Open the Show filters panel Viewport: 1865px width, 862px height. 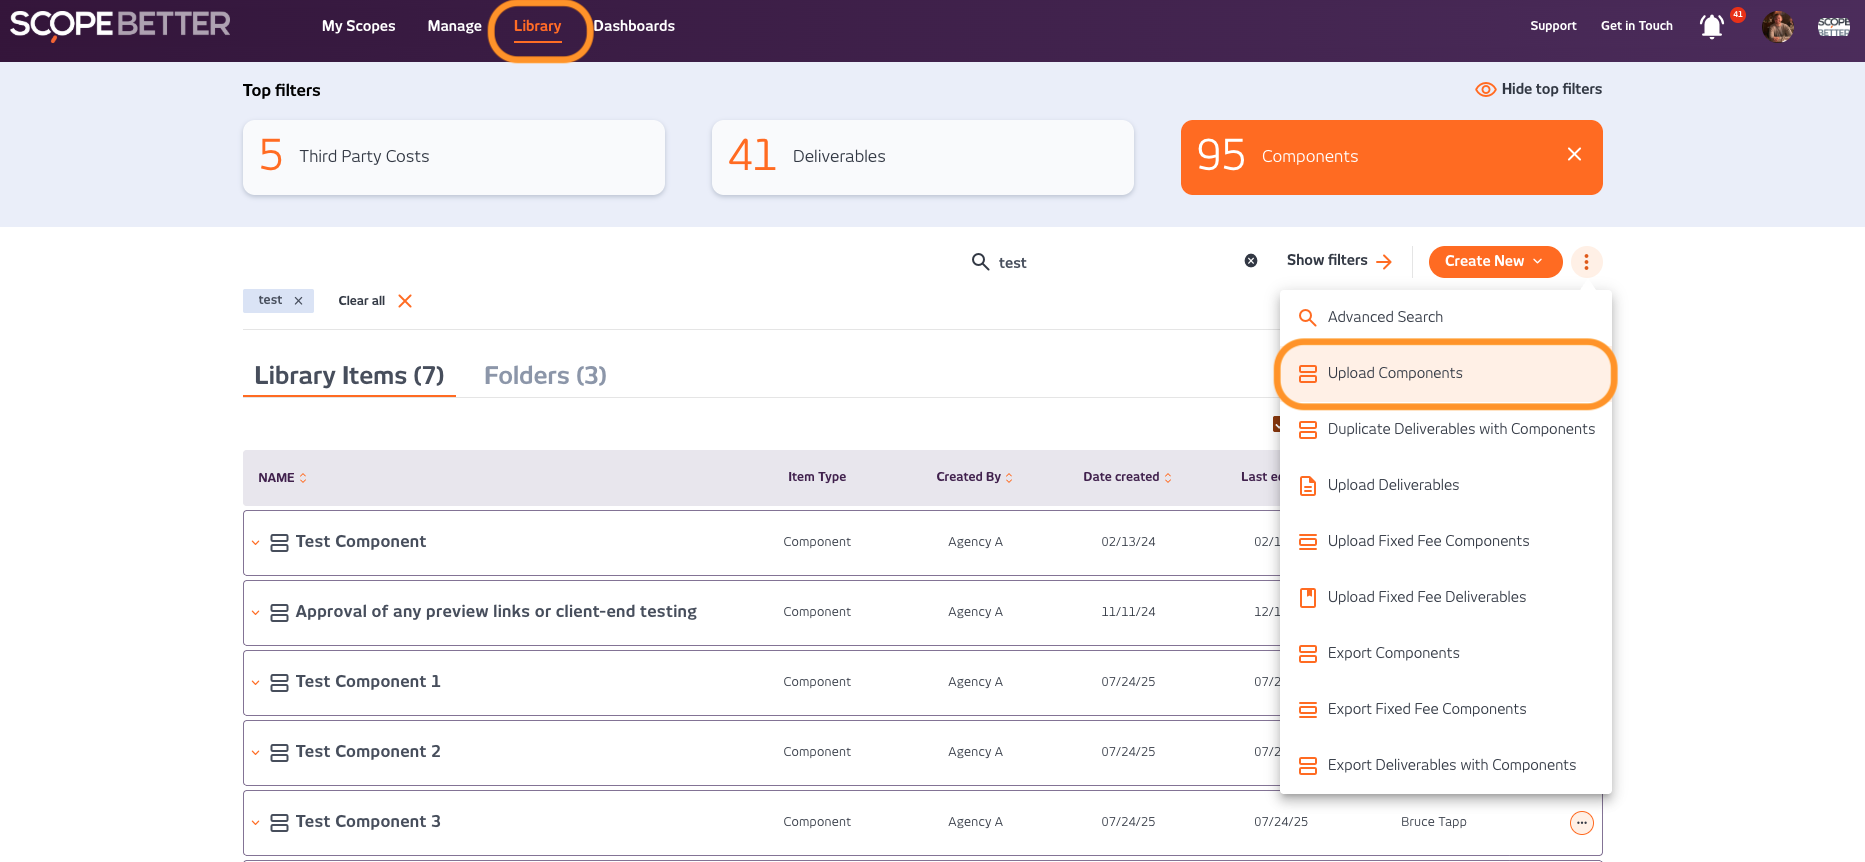1338,261
